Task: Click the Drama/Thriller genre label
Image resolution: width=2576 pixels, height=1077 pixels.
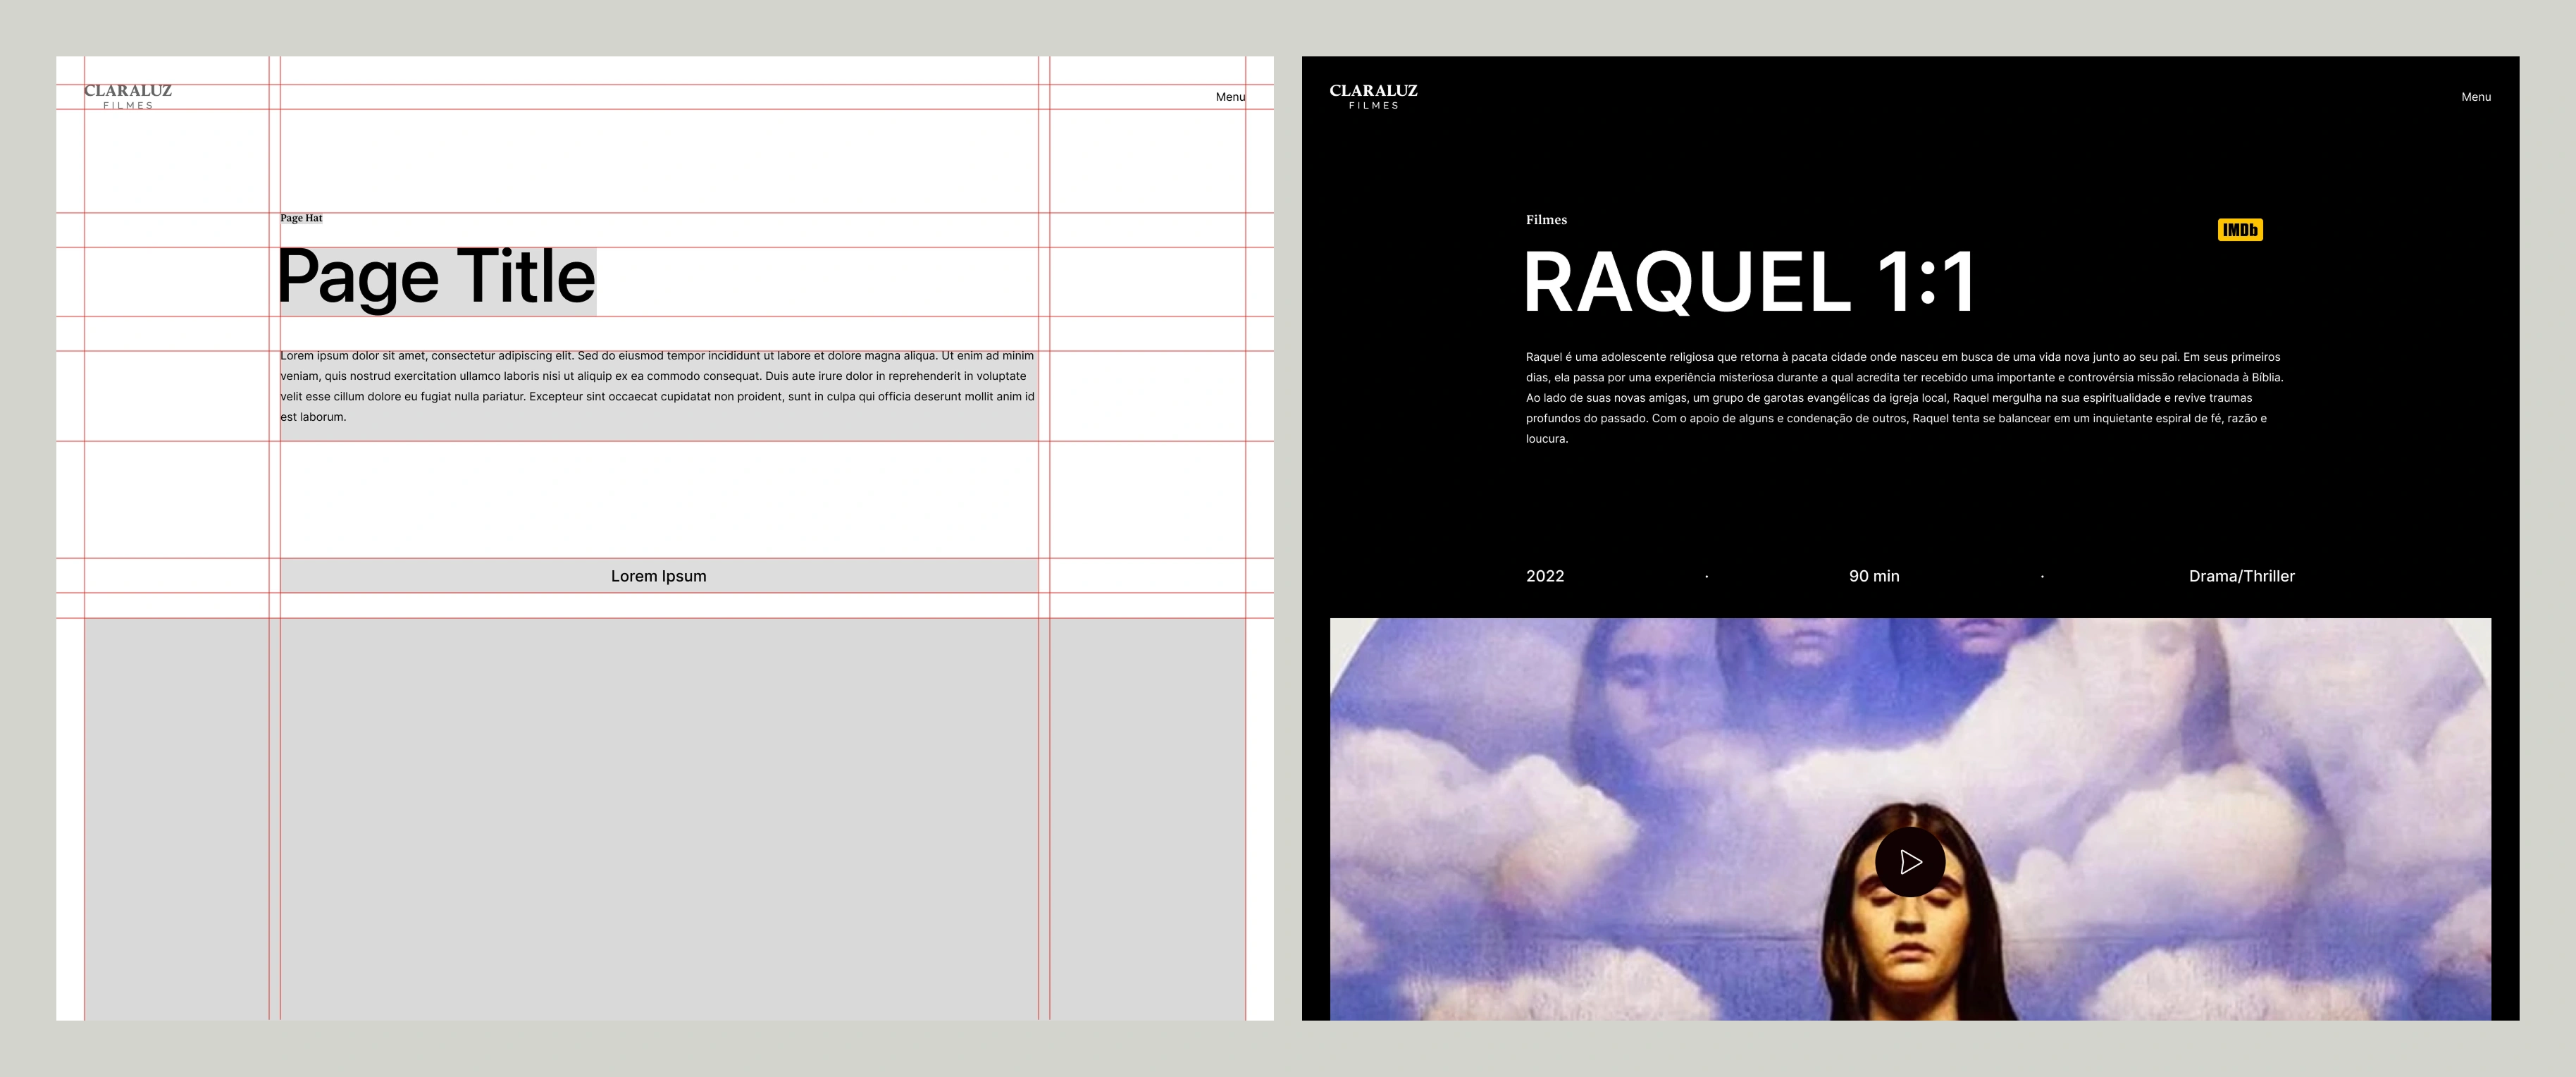Action: click(x=2241, y=576)
